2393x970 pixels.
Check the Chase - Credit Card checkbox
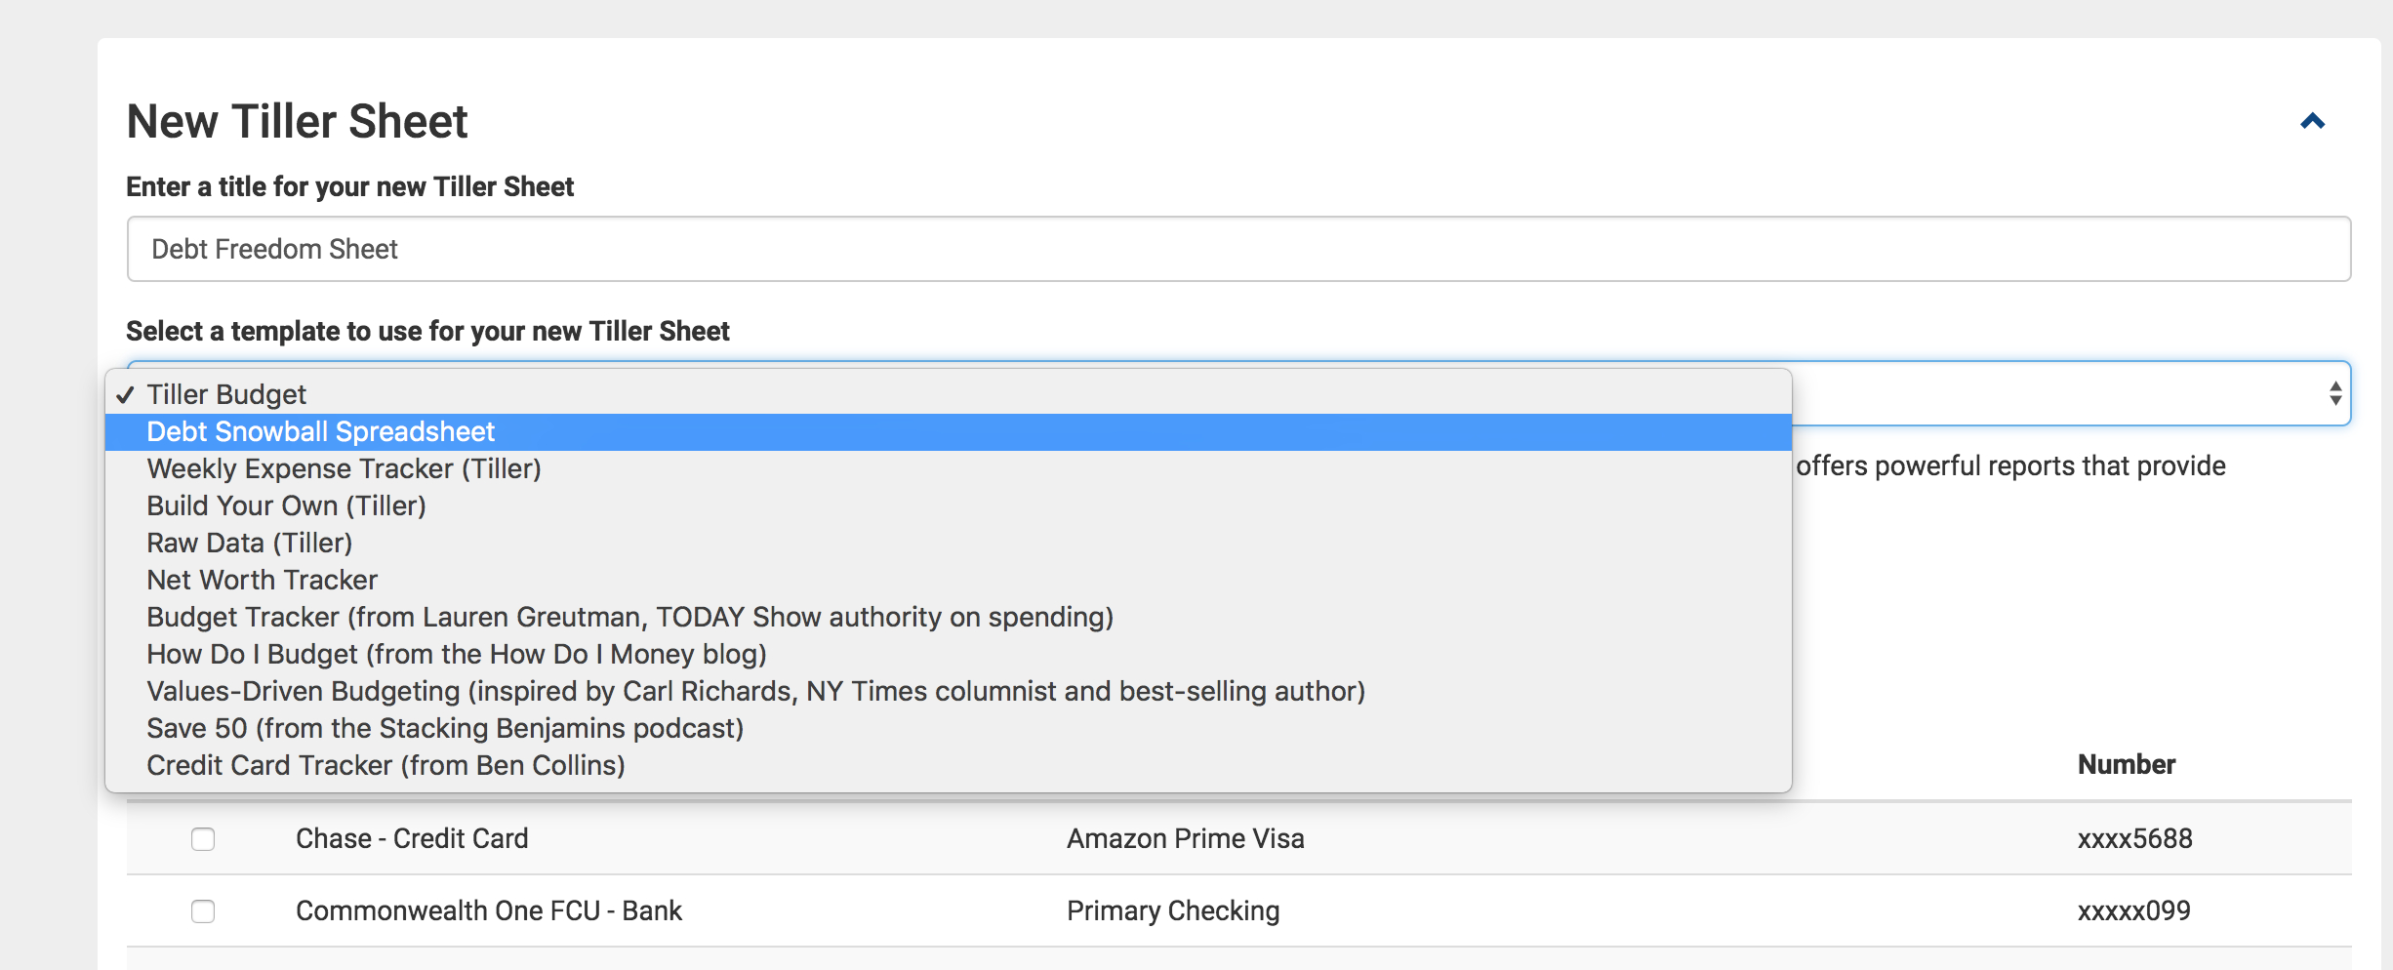(203, 839)
